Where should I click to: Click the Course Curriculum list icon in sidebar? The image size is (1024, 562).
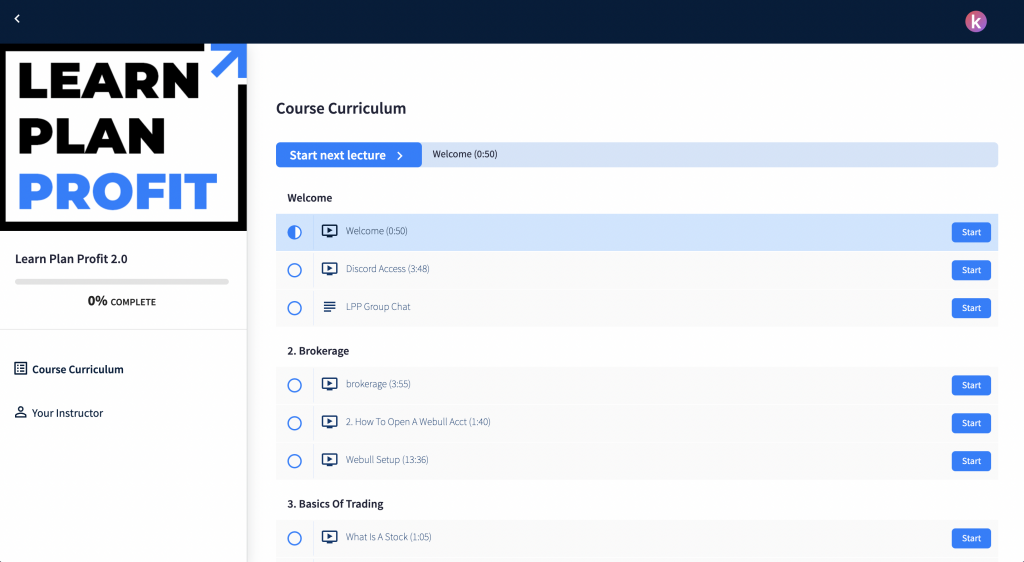(x=21, y=369)
